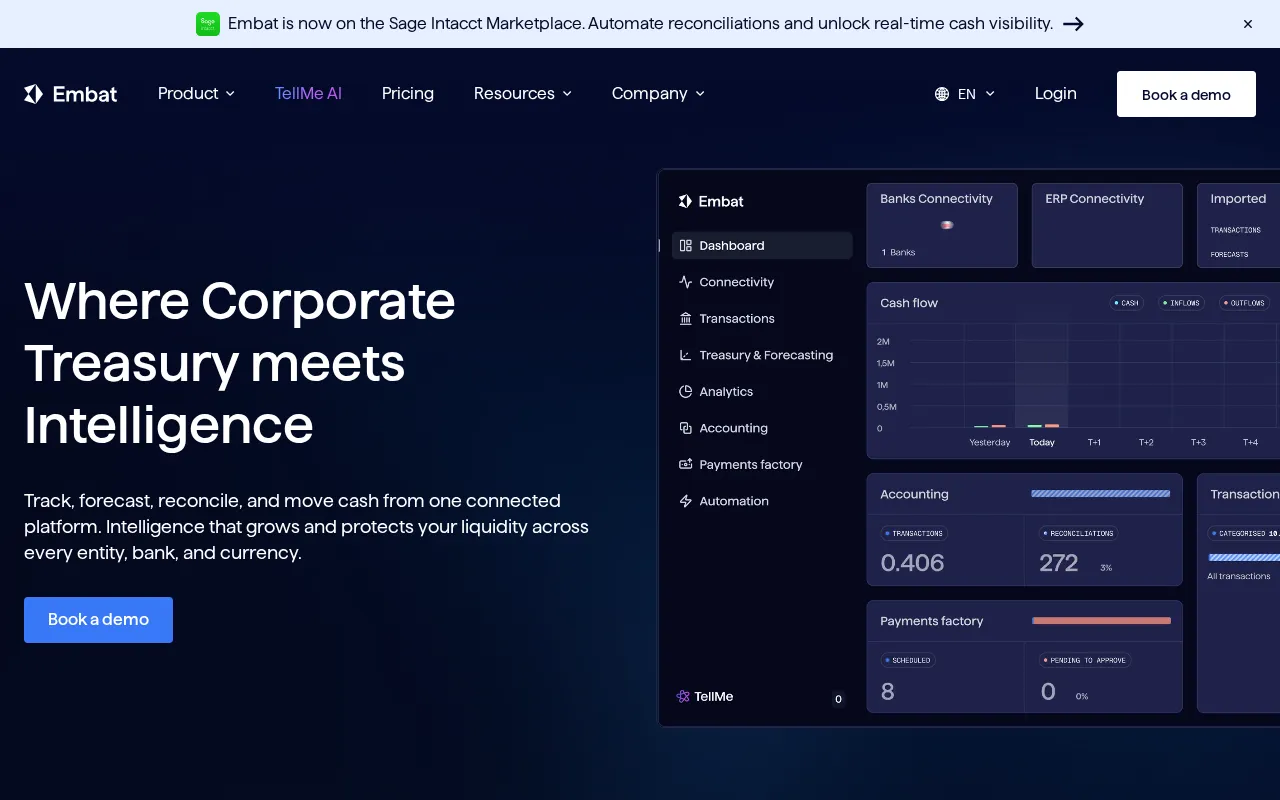The width and height of the screenshot is (1280, 800).
Task: Click the Dashboard icon in preview sidebar
Action: point(686,246)
